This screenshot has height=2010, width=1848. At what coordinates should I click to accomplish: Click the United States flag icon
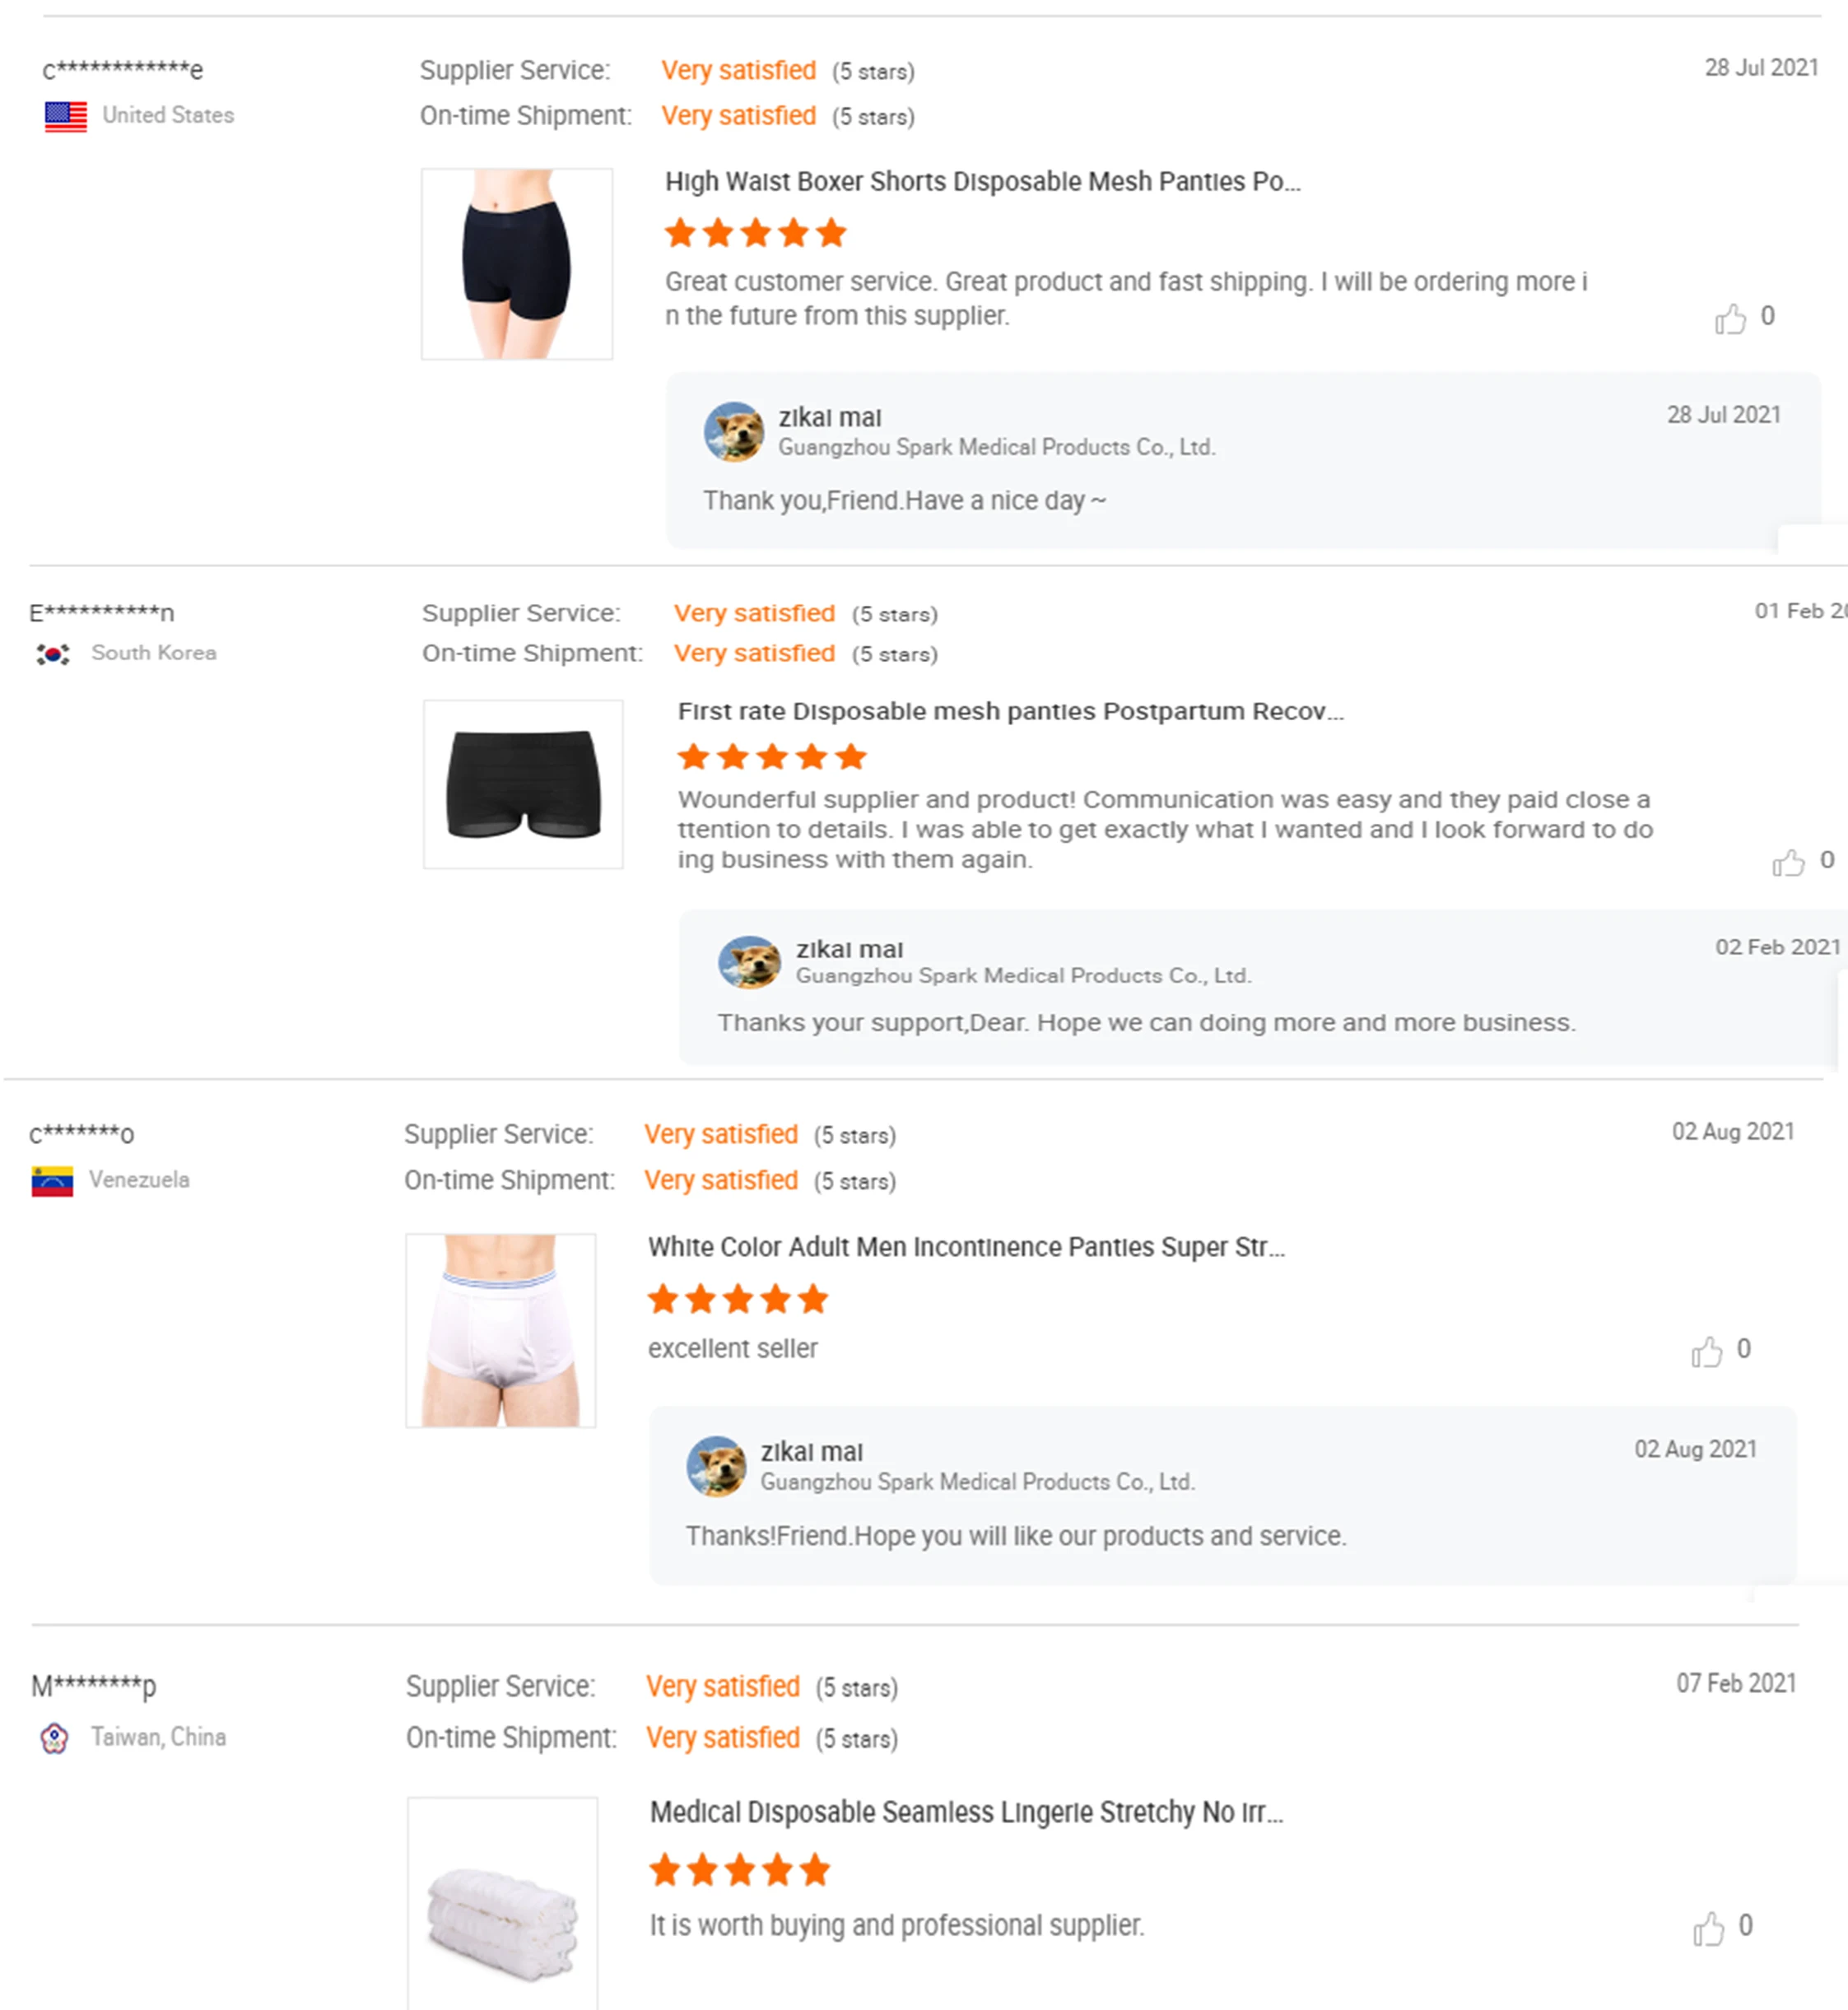(66, 117)
